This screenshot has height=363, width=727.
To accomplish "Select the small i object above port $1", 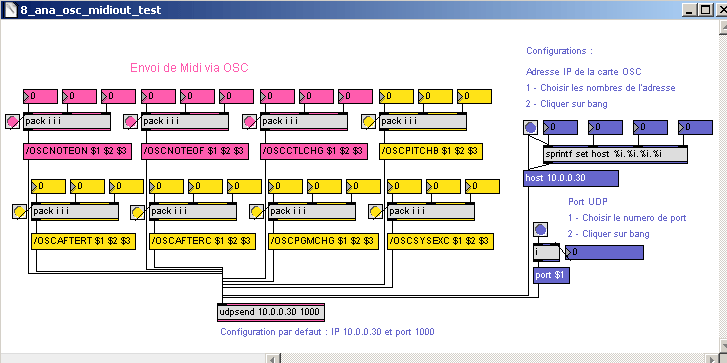I will [x=547, y=253].
